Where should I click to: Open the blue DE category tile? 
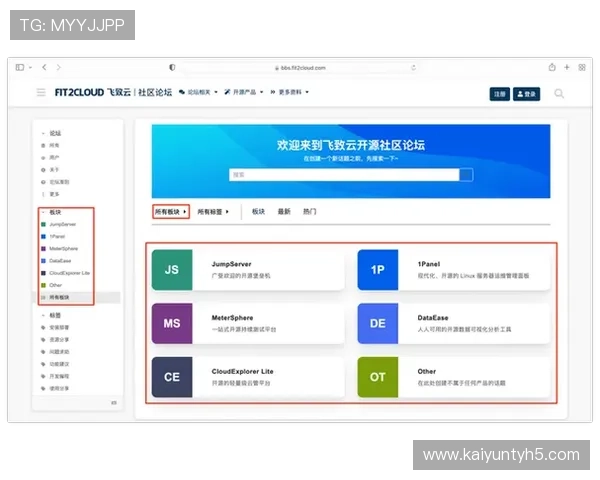tap(378, 323)
